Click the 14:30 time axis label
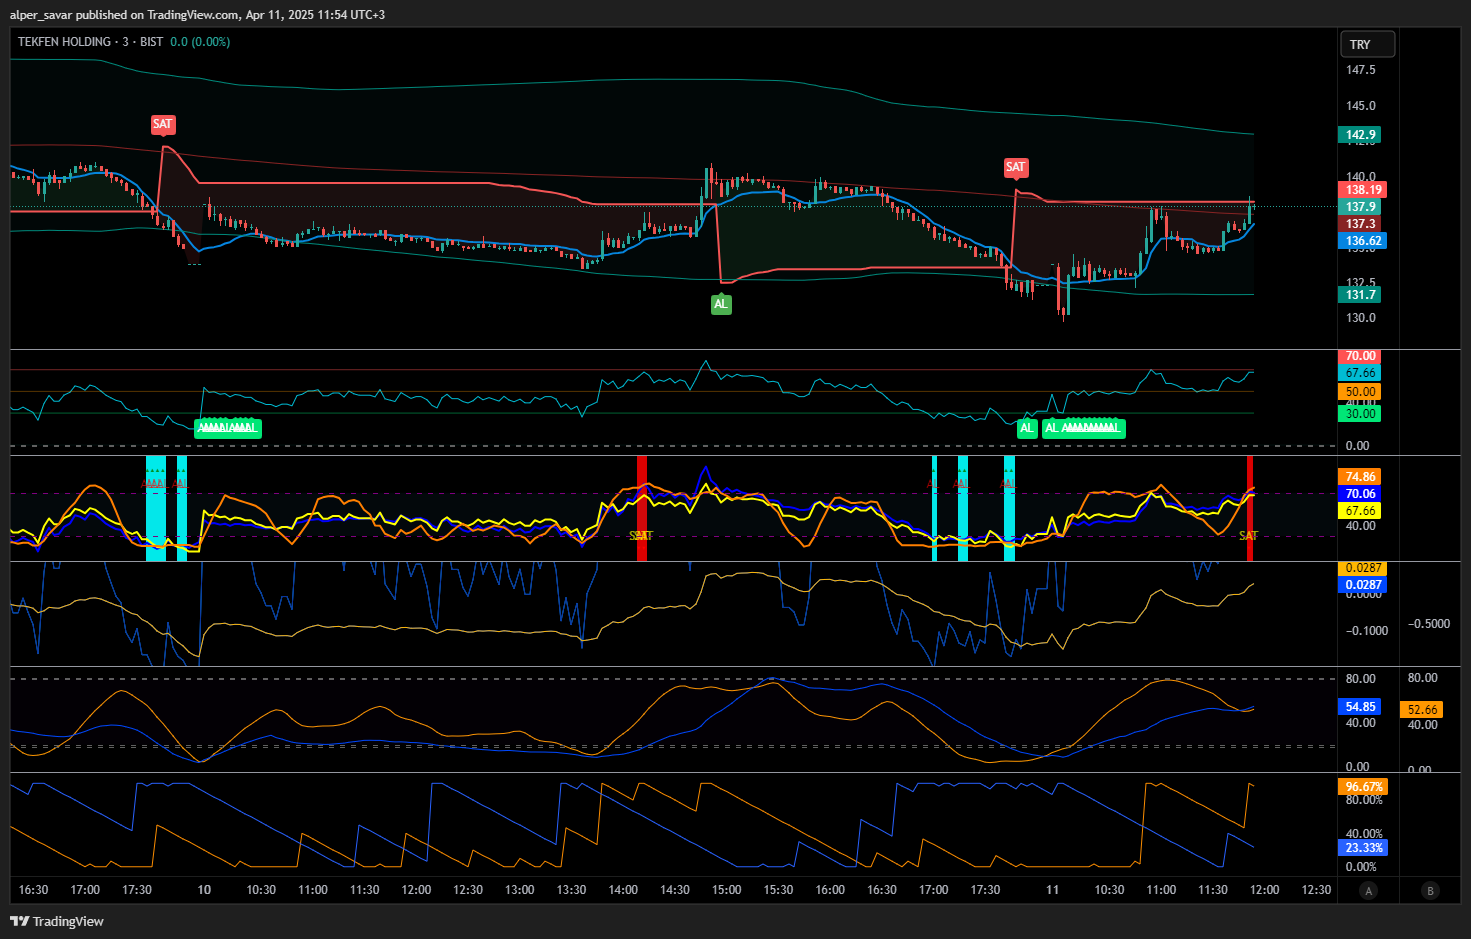This screenshot has width=1471, height=939. [x=675, y=890]
